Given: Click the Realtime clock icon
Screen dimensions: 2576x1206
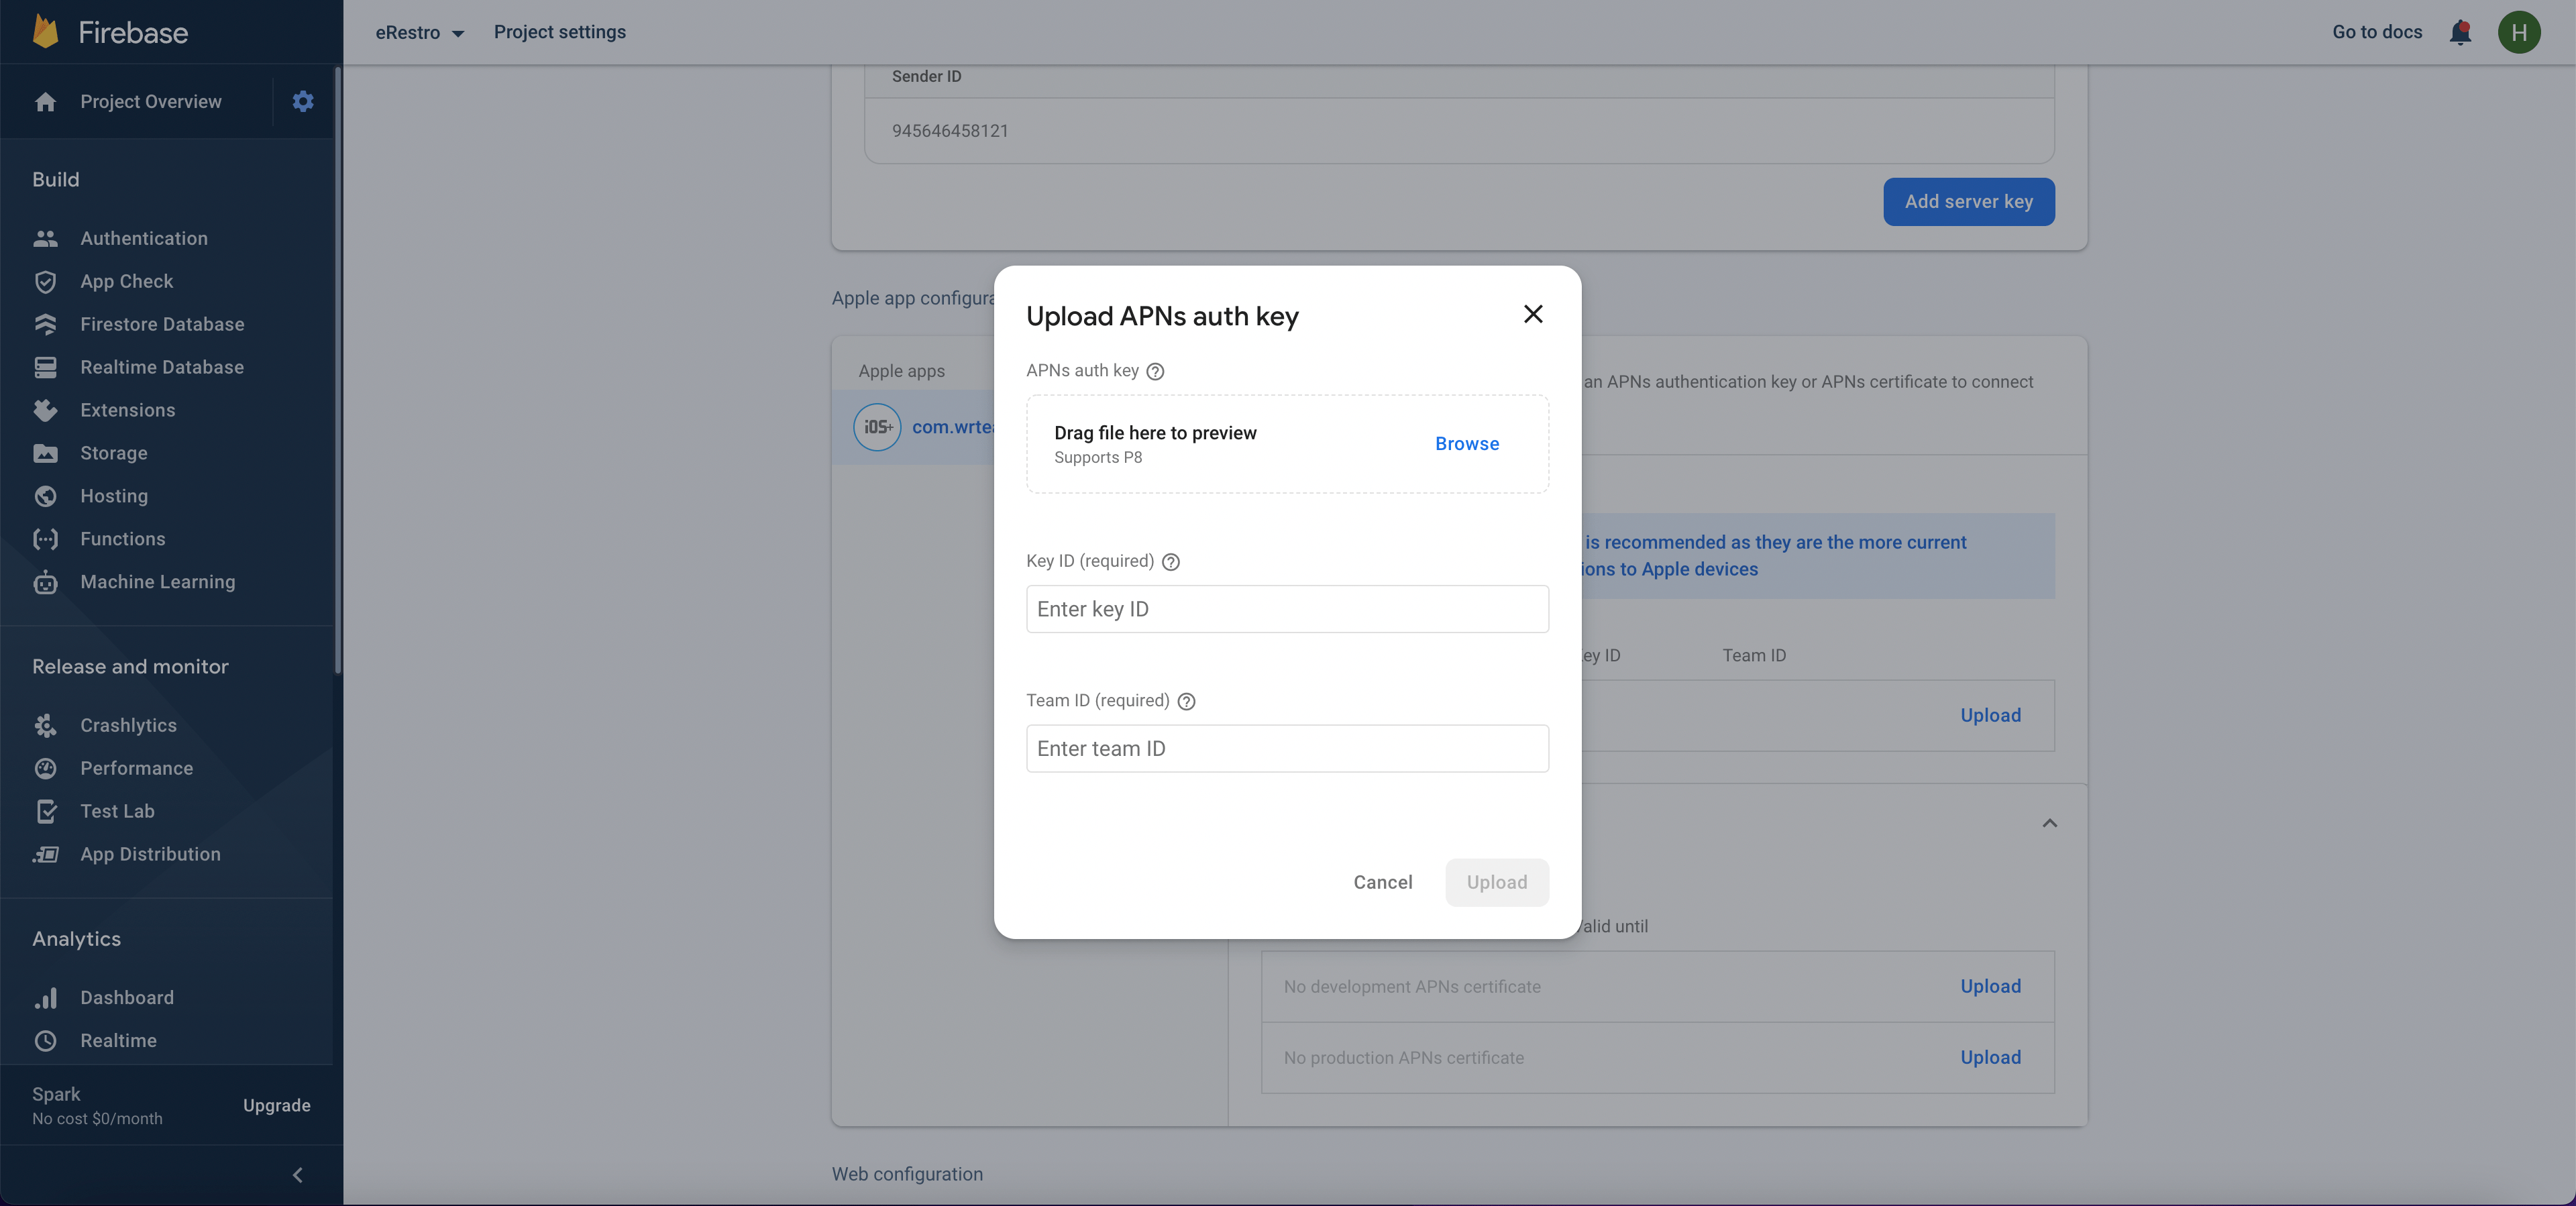Looking at the screenshot, I should pyautogui.click(x=45, y=1040).
